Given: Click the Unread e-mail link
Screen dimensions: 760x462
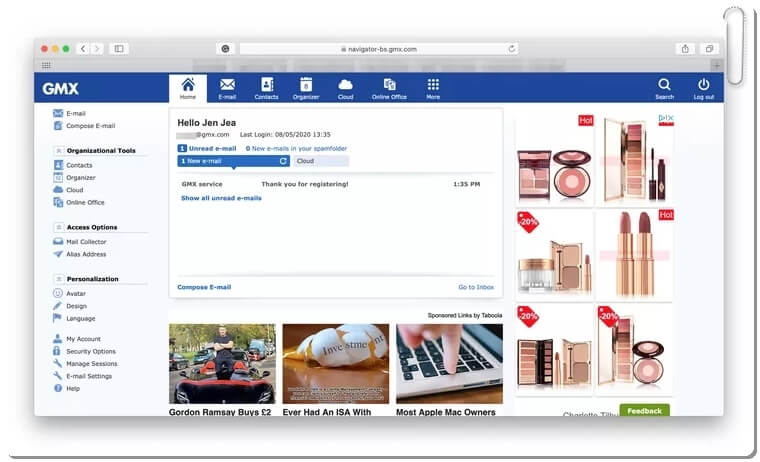Looking at the screenshot, I should 207,148.
